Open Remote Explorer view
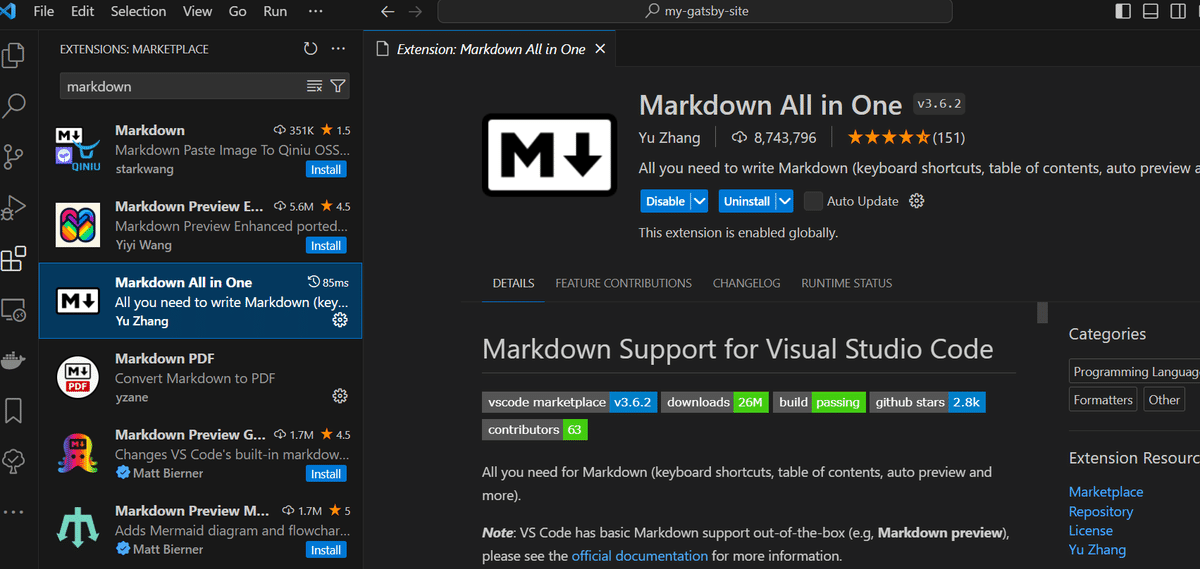The height and width of the screenshot is (569, 1200). pyautogui.click(x=14, y=309)
